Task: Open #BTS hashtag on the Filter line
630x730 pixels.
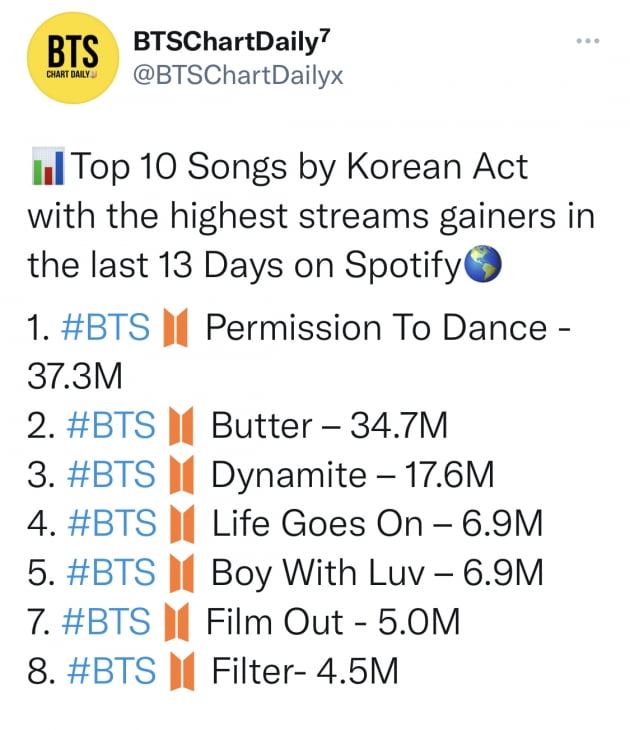Action: 111,670
